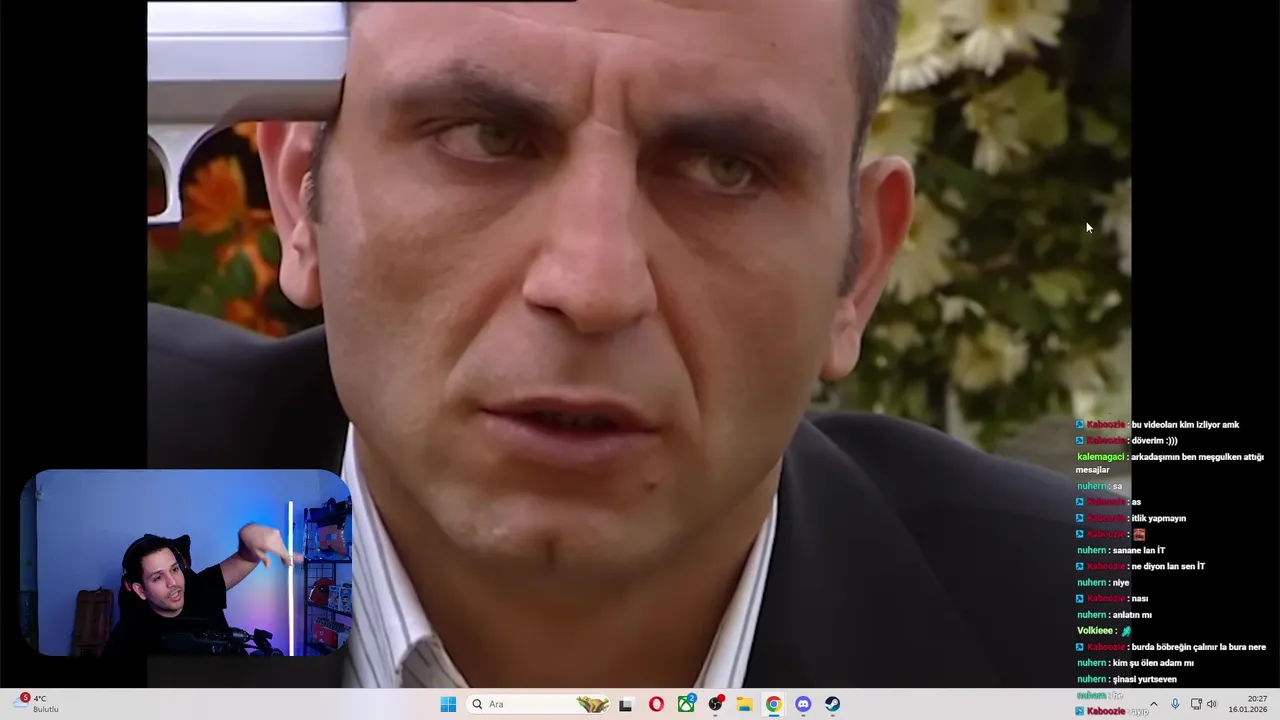Click chat message 'itlik yapmayın'
Viewport: 1280px width, 720px height.
point(1158,518)
